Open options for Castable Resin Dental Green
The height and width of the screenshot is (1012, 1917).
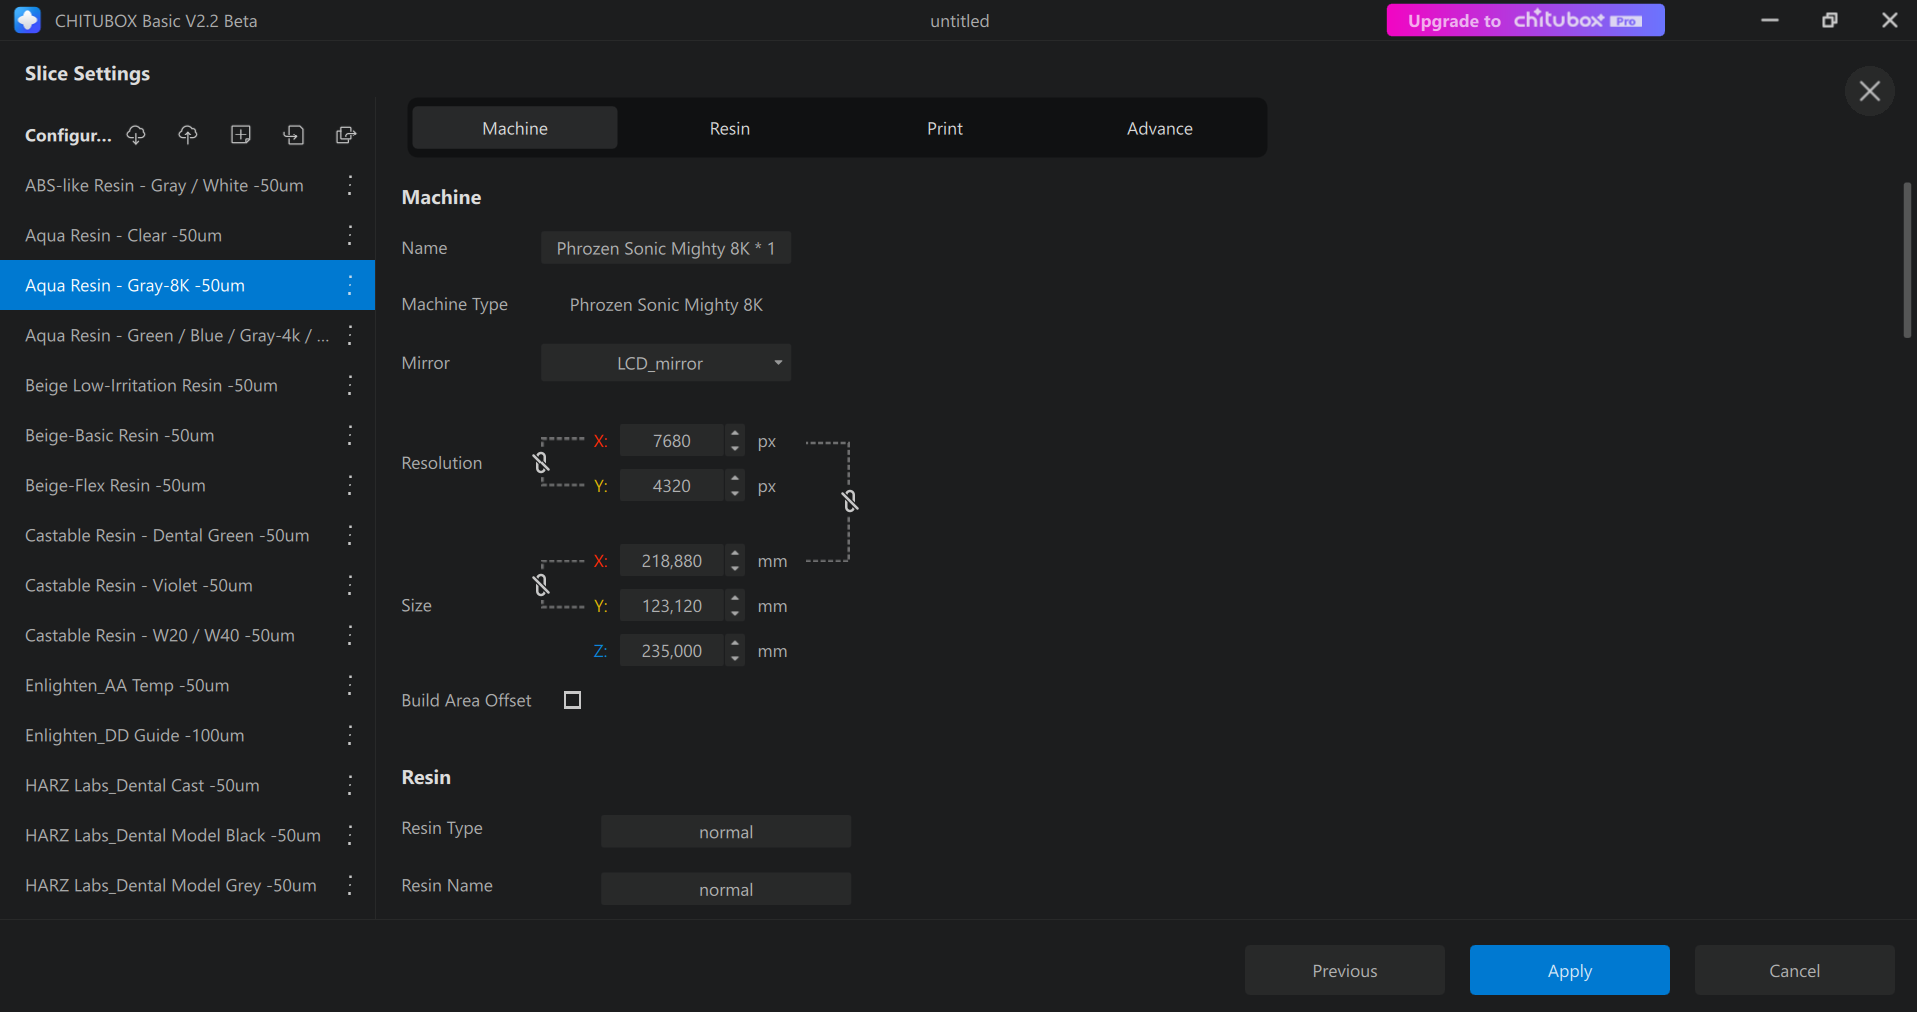[350, 535]
